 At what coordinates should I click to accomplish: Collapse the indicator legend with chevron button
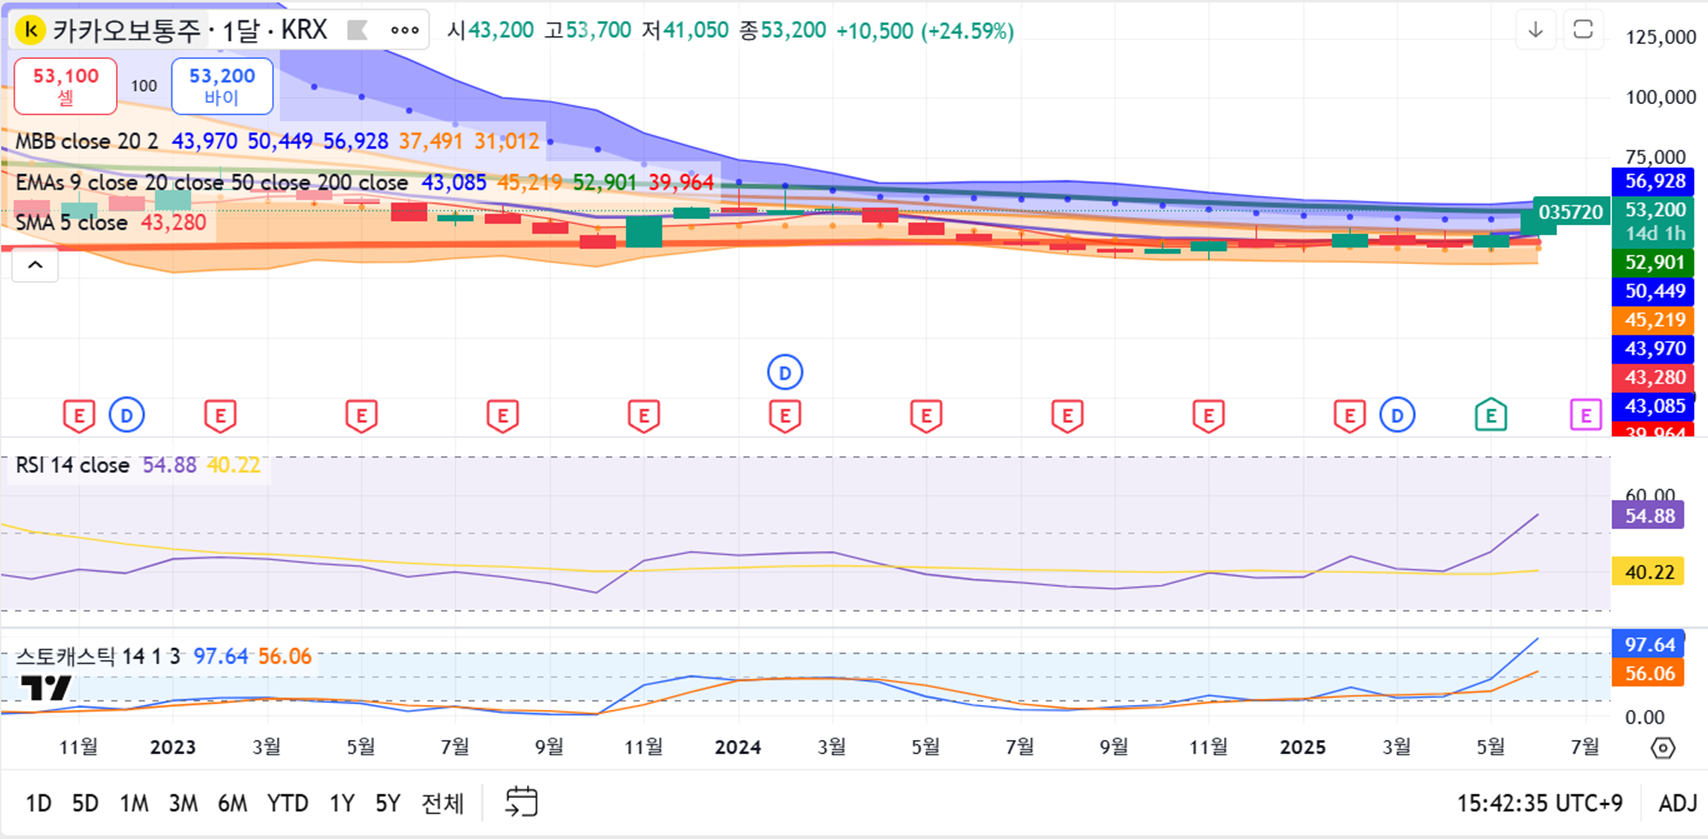(35, 265)
